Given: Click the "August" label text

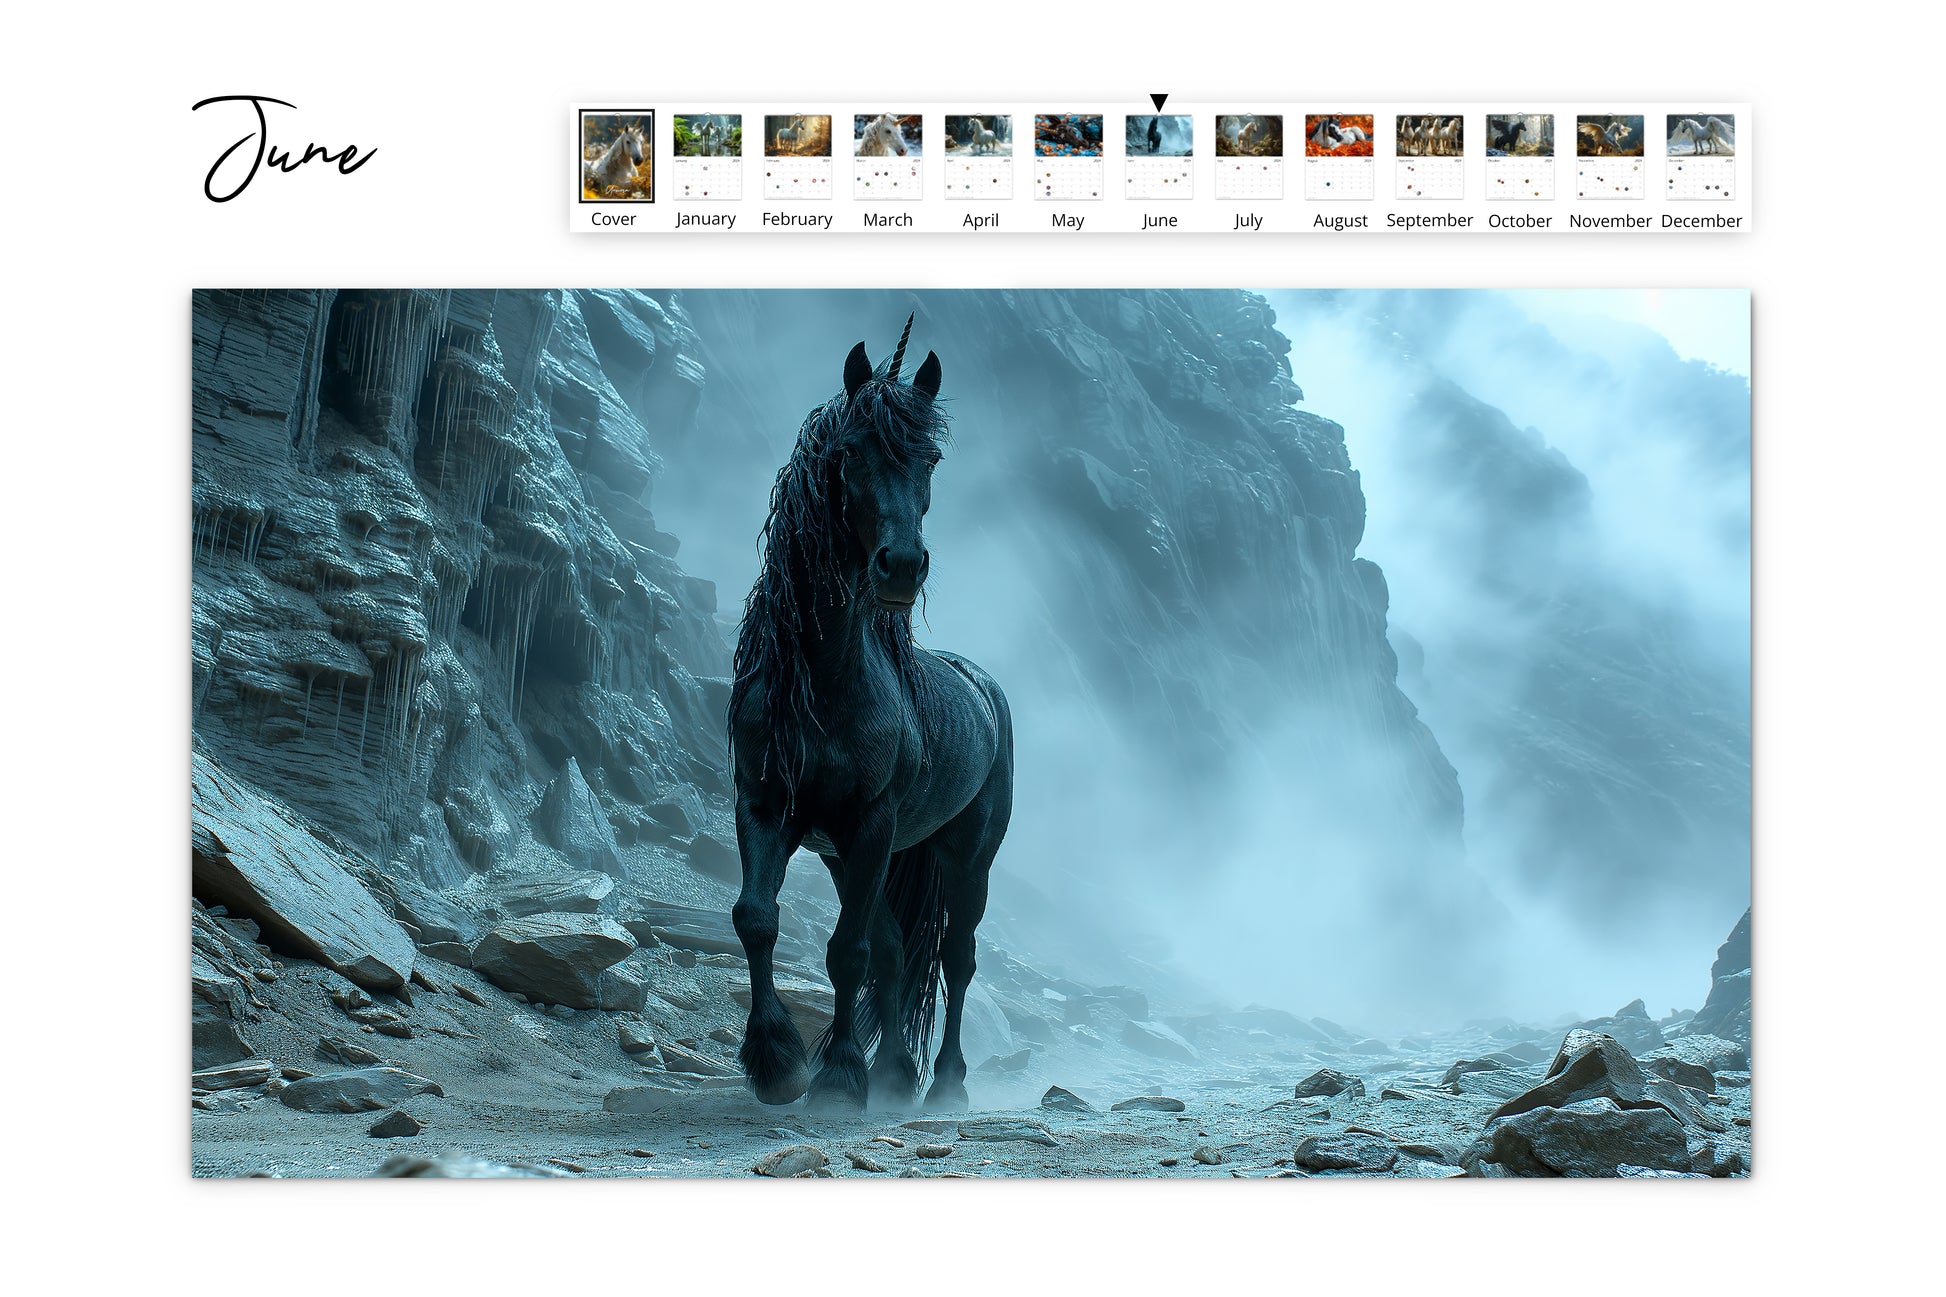Looking at the screenshot, I should pyautogui.click(x=1340, y=221).
